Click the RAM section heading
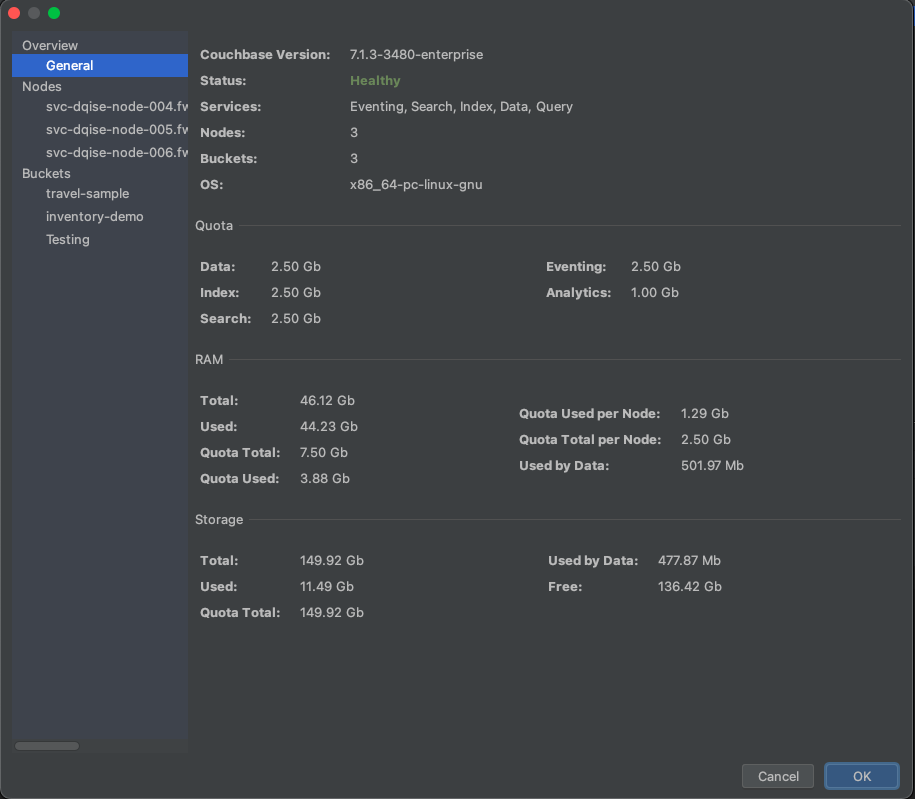 pyautogui.click(x=209, y=360)
